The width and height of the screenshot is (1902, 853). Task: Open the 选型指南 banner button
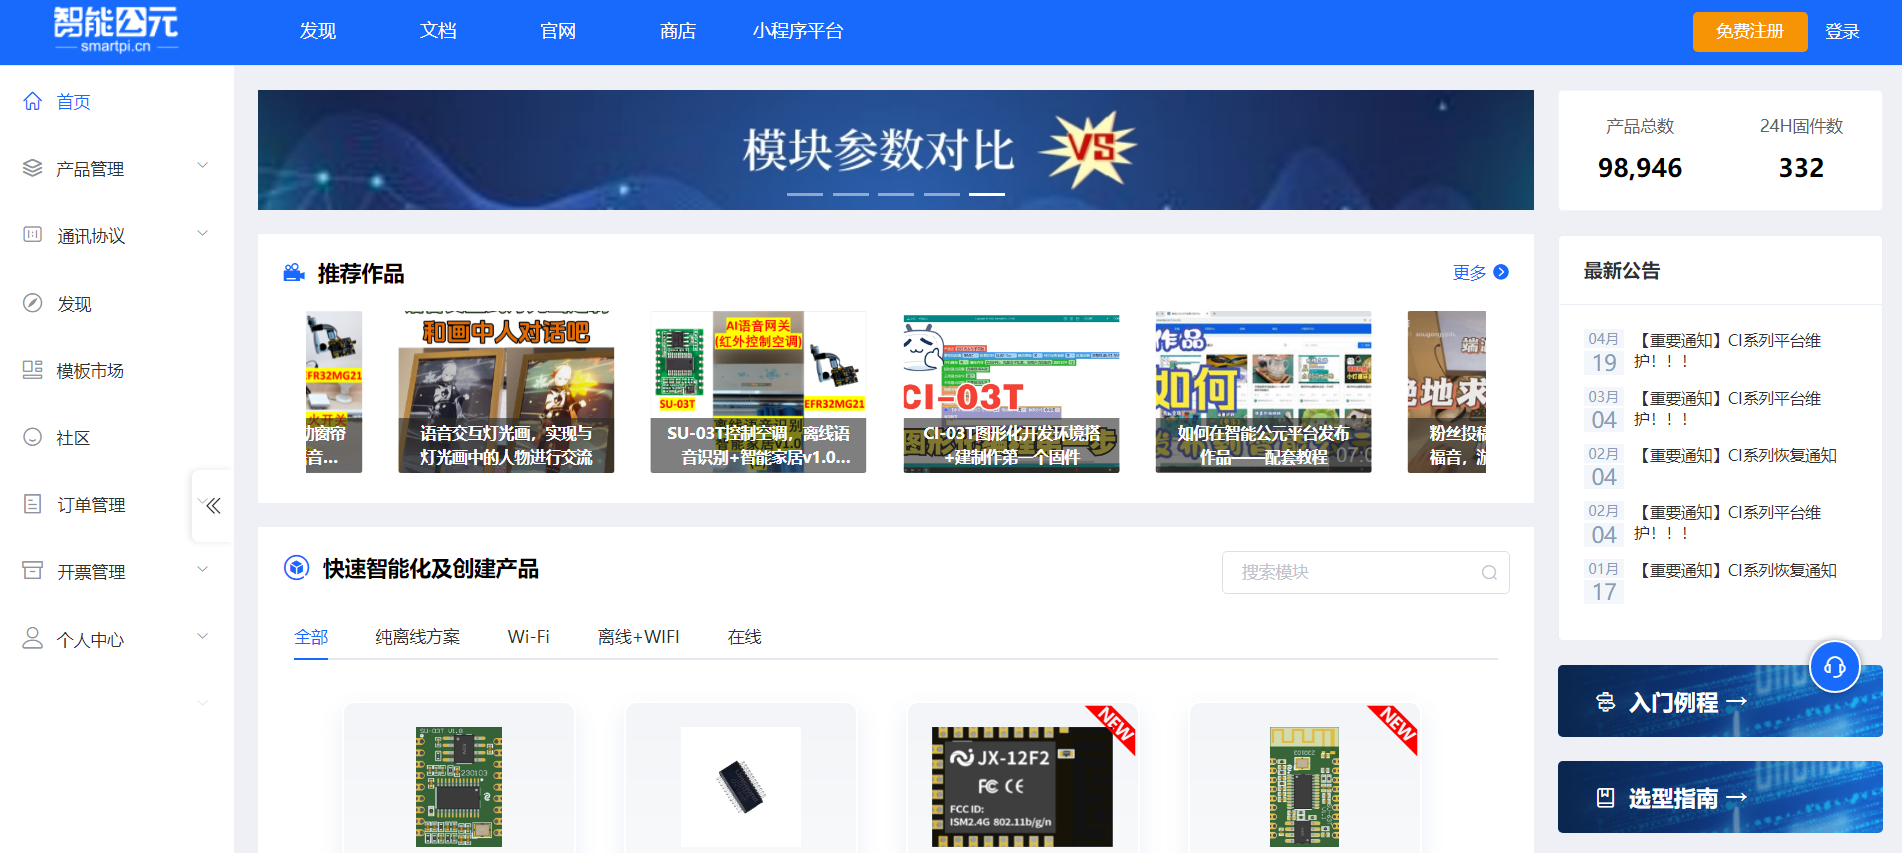[1720, 797]
